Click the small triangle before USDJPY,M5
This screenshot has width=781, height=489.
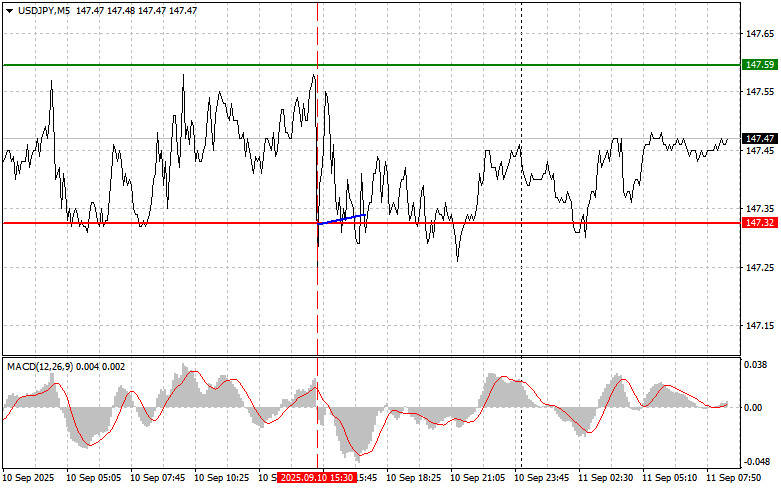pyautogui.click(x=9, y=10)
